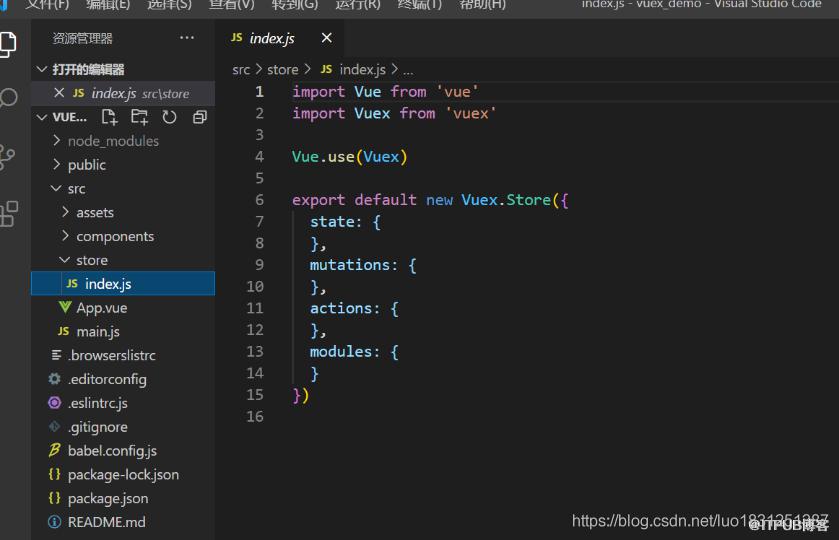839x540 pixels.
Task: Expand the components folder
Action: 65,235
